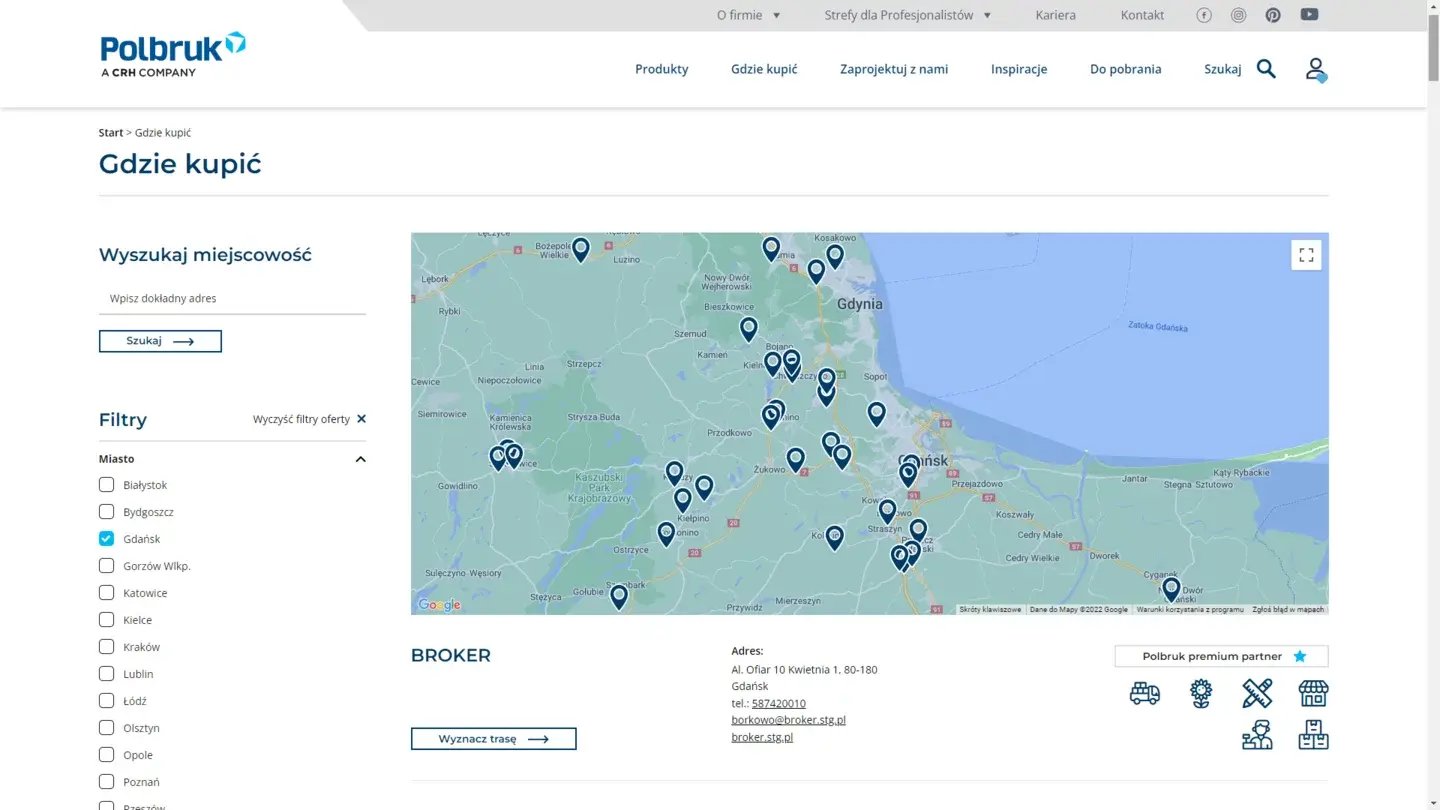The height and width of the screenshot is (810, 1440).
Task: Click the address search input field
Action: 232,298
